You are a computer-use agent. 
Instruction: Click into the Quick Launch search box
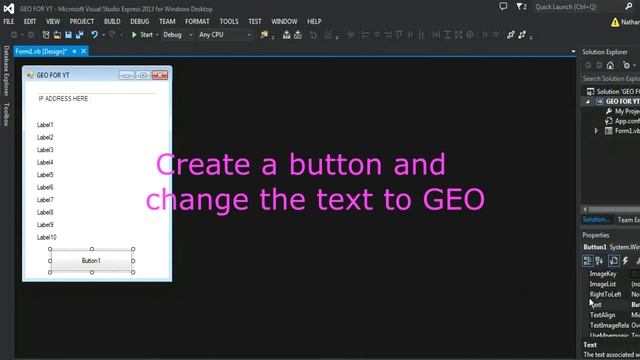click(578, 7)
